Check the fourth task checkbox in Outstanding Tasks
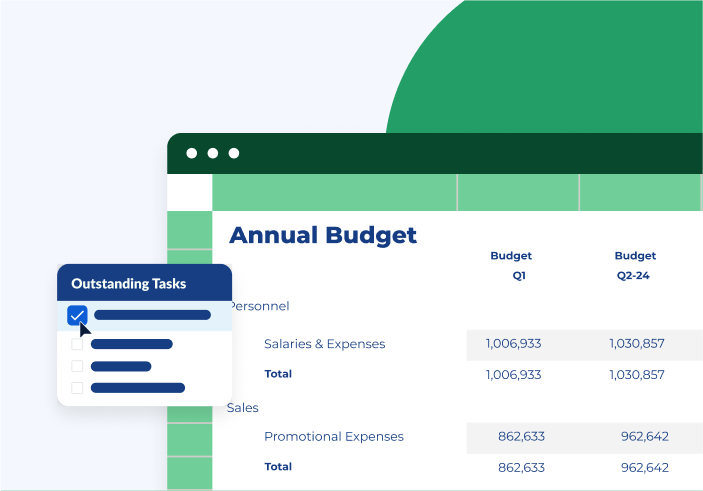 [77, 387]
